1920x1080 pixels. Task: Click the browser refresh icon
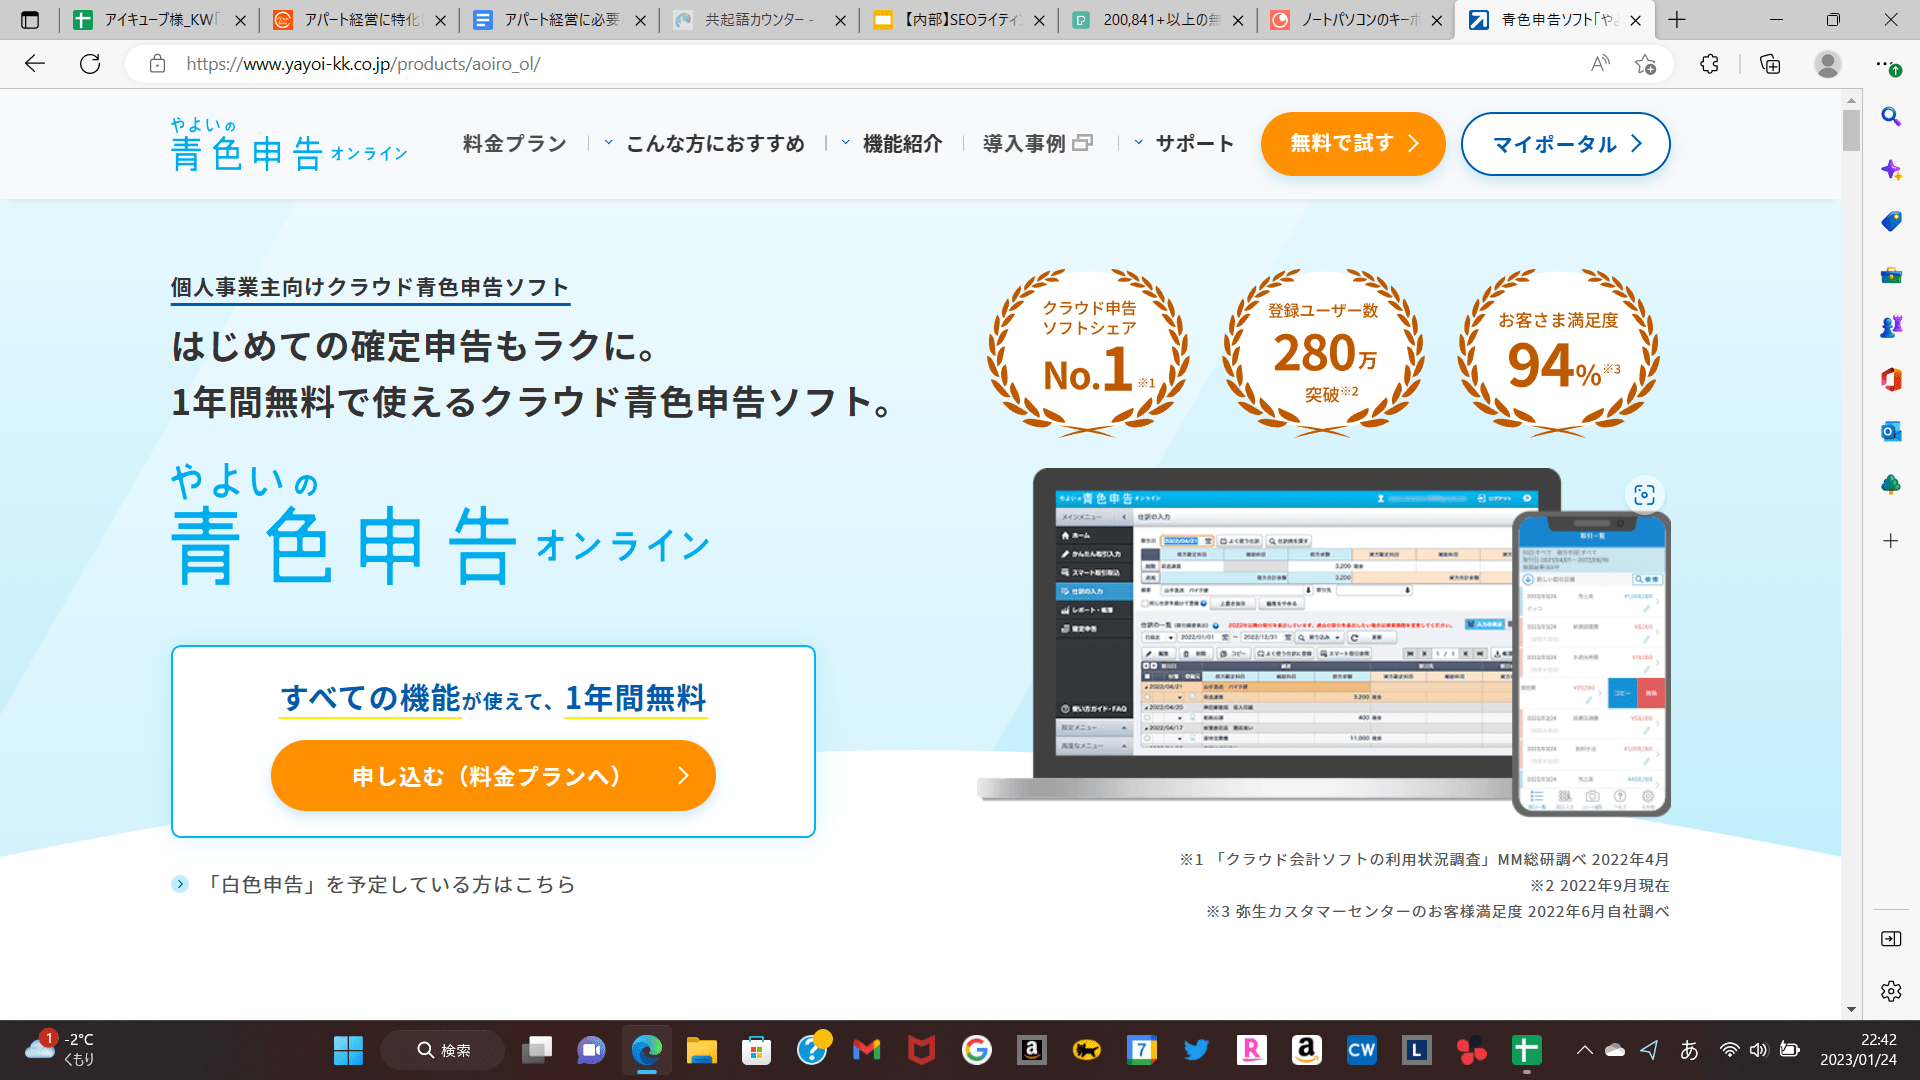[x=90, y=64]
